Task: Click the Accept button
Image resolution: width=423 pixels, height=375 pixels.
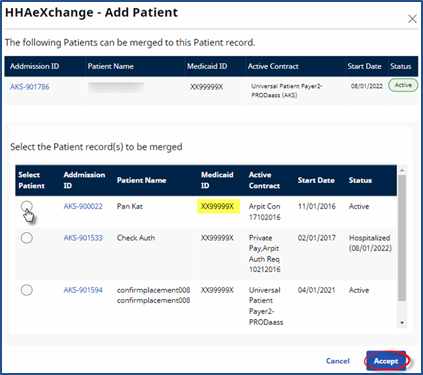Action: (386, 361)
